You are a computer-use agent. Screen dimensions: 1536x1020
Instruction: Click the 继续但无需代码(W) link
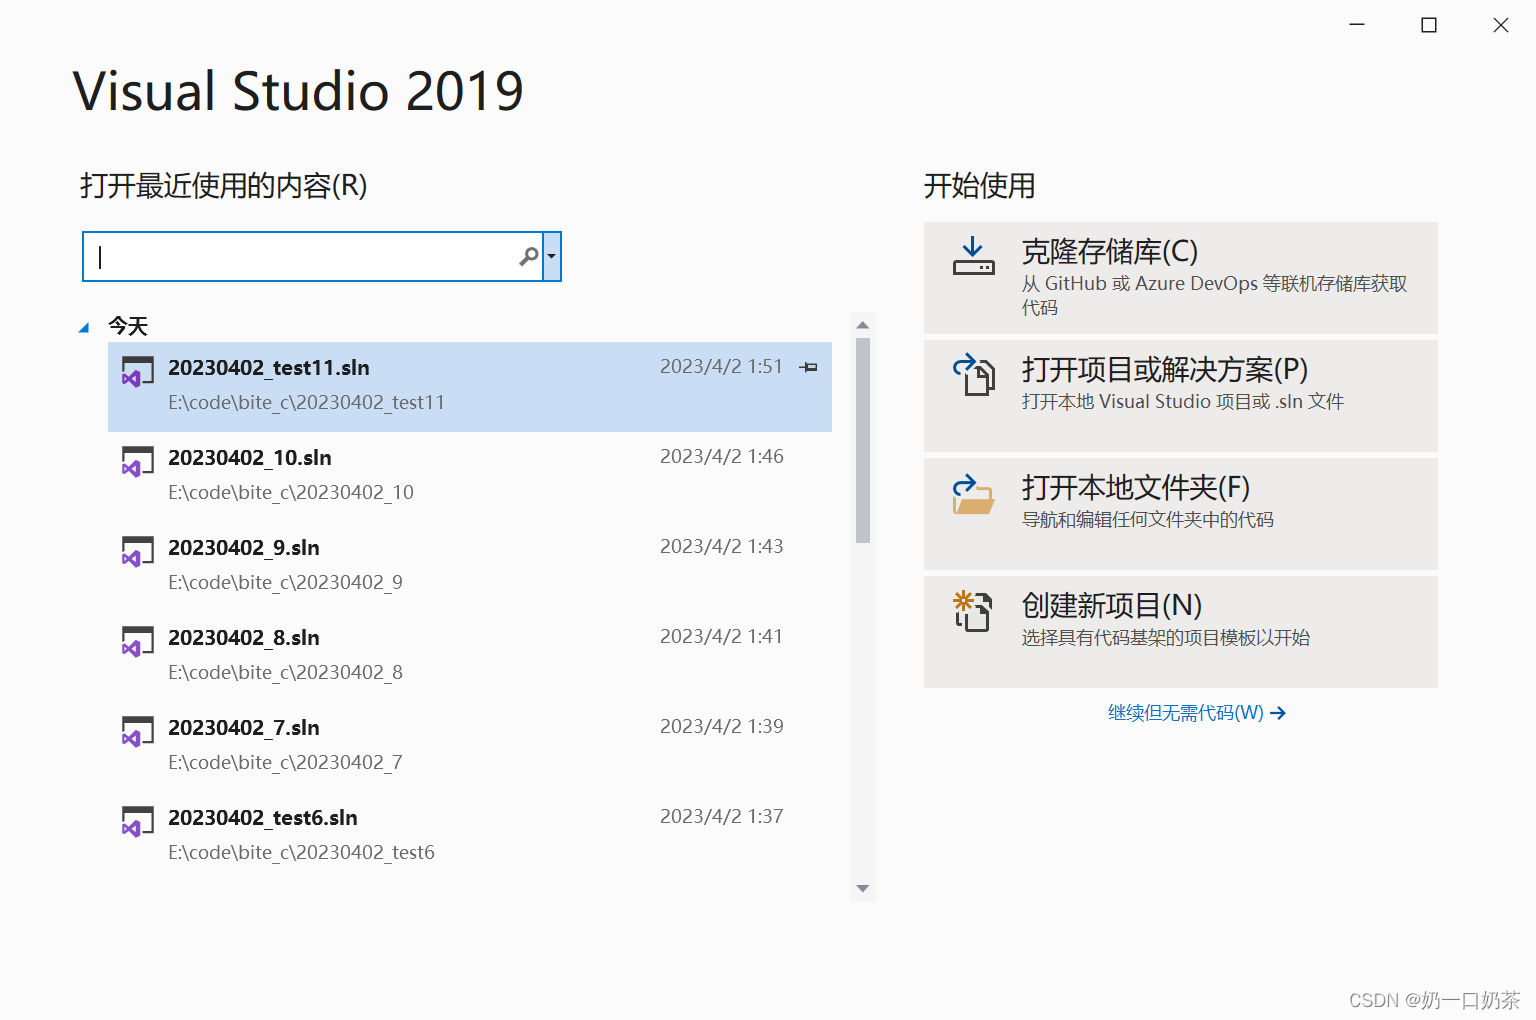click(1186, 712)
